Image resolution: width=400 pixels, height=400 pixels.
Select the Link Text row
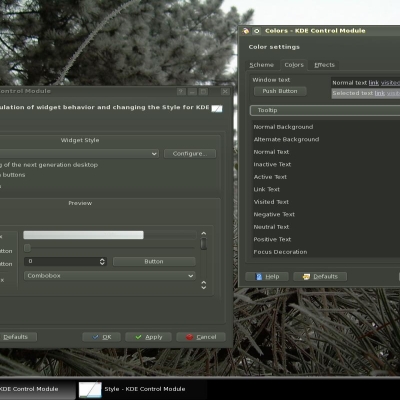(x=326, y=189)
